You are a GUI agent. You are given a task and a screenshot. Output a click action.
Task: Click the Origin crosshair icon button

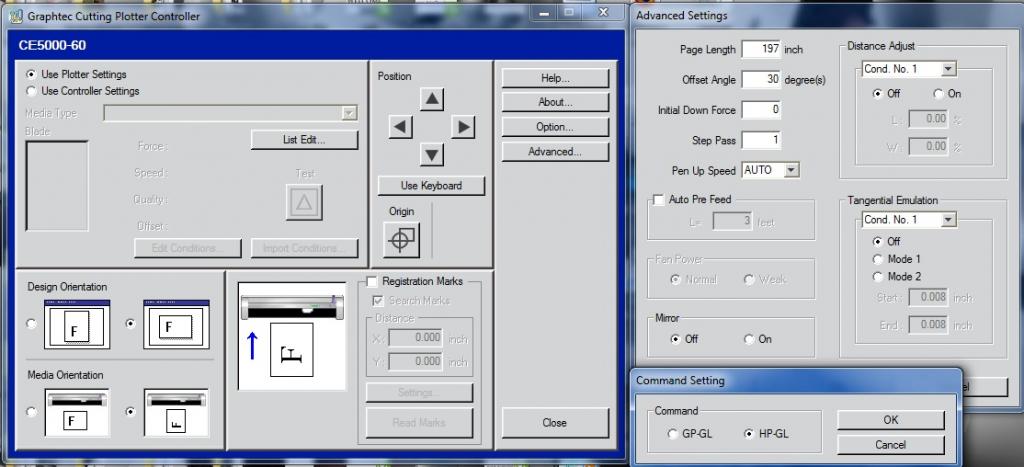click(x=402, y=239)
